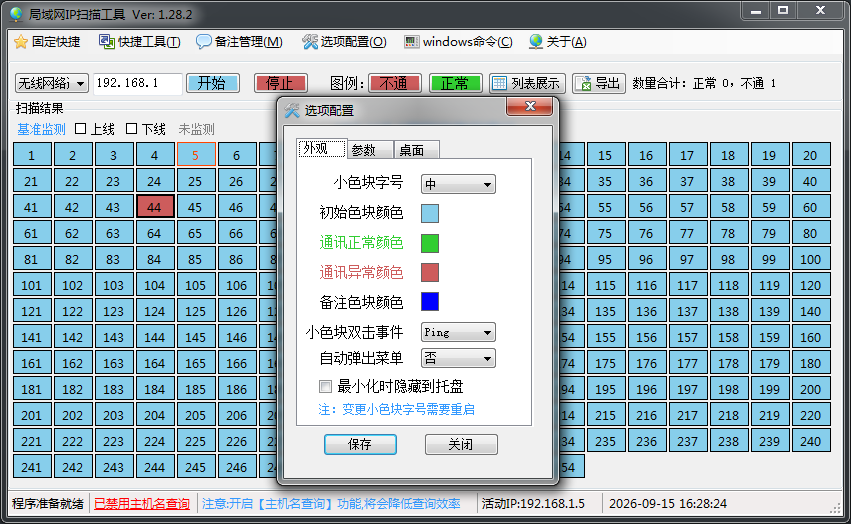Close the 选项配置 dialog with X
The width and height of the screenshot is (851, 524).
[x=530, y=106]
